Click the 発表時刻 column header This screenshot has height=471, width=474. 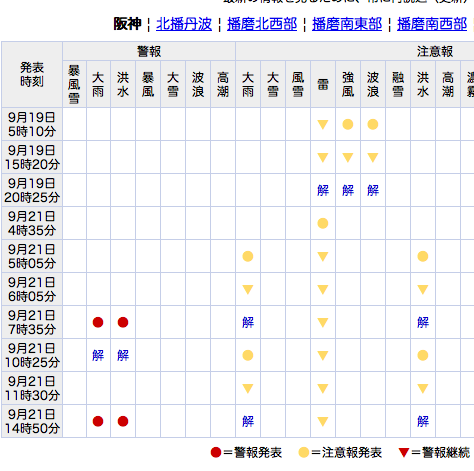coord(32,74)
